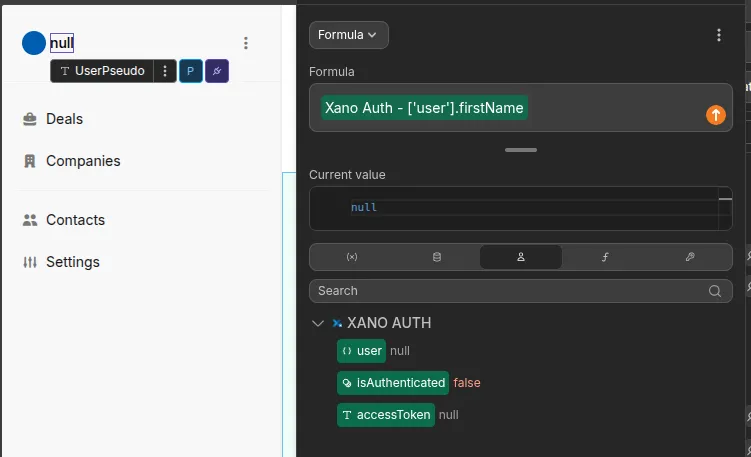Click the Search input field

[x=521, y=291]
